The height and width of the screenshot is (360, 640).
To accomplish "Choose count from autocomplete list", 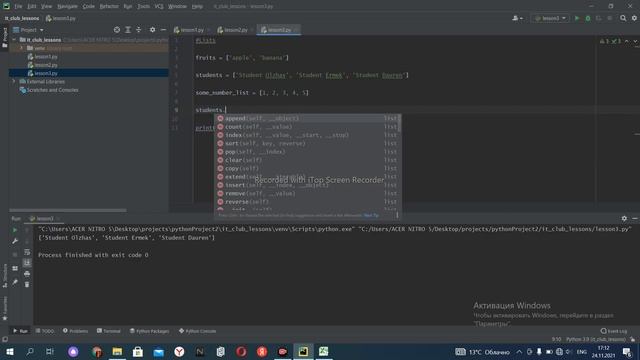I will [306, 127].
